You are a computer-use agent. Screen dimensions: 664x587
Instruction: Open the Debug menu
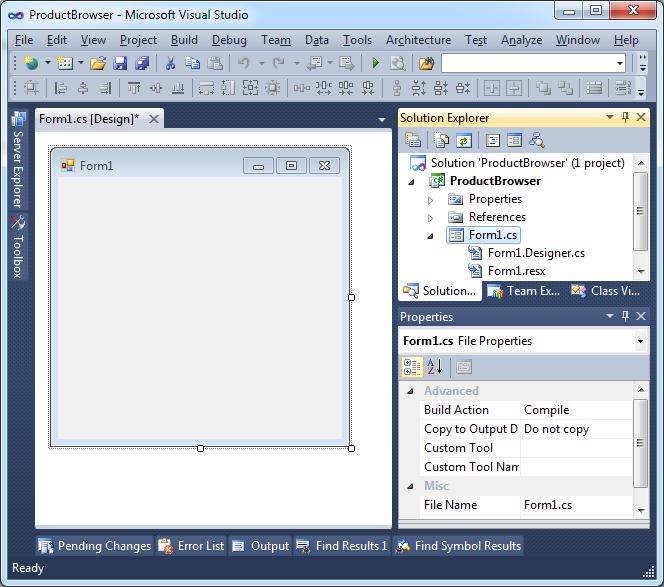pos(229,40)
